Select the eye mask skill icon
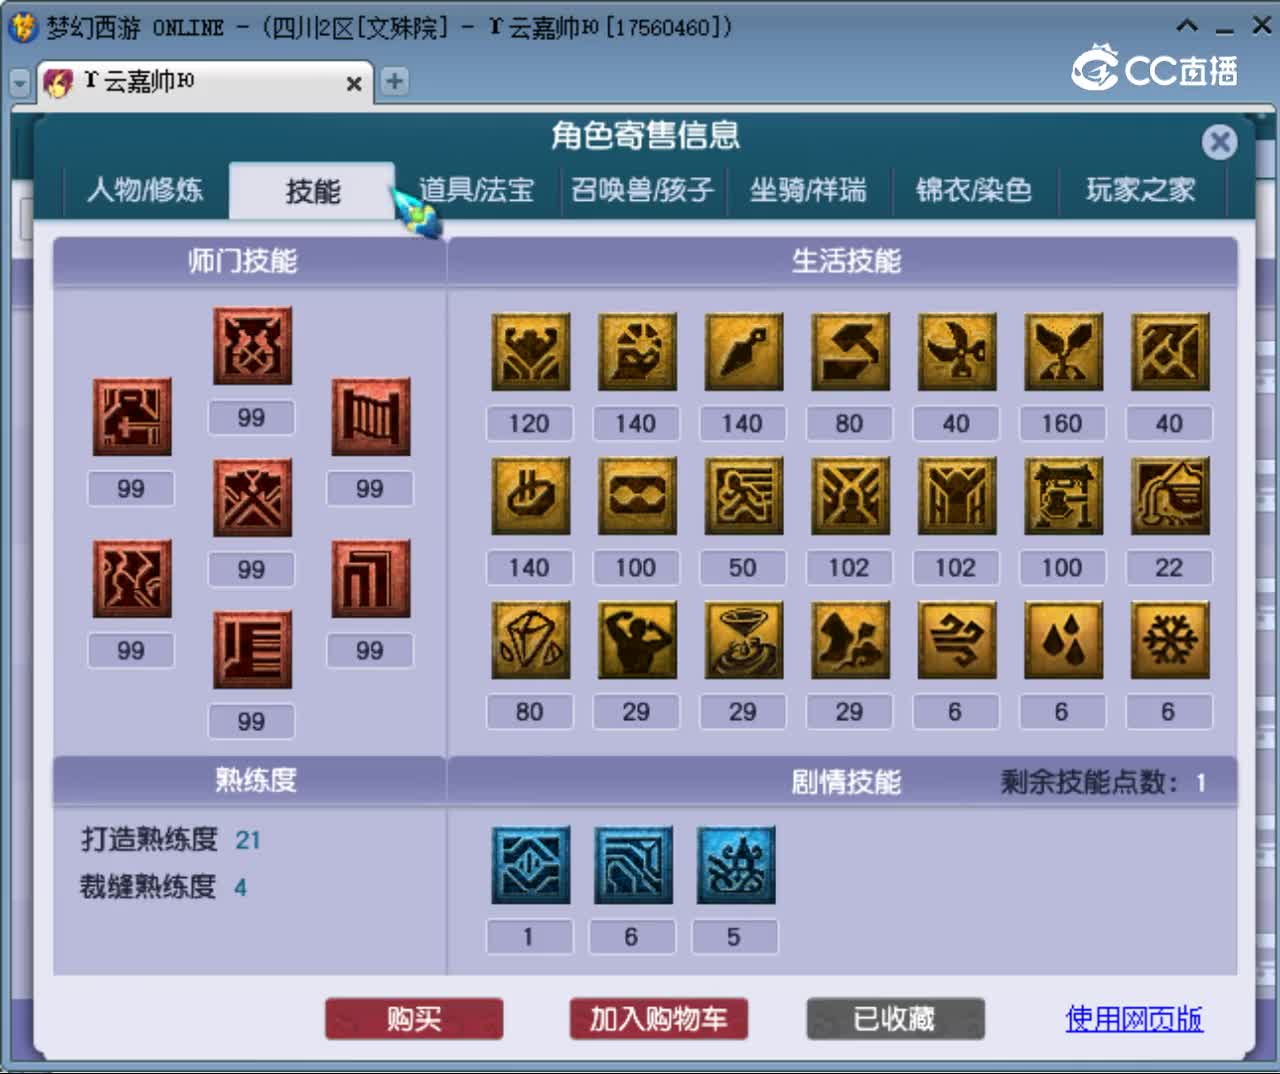This screenshot has width=1280, height=1074. click(637, 496)
